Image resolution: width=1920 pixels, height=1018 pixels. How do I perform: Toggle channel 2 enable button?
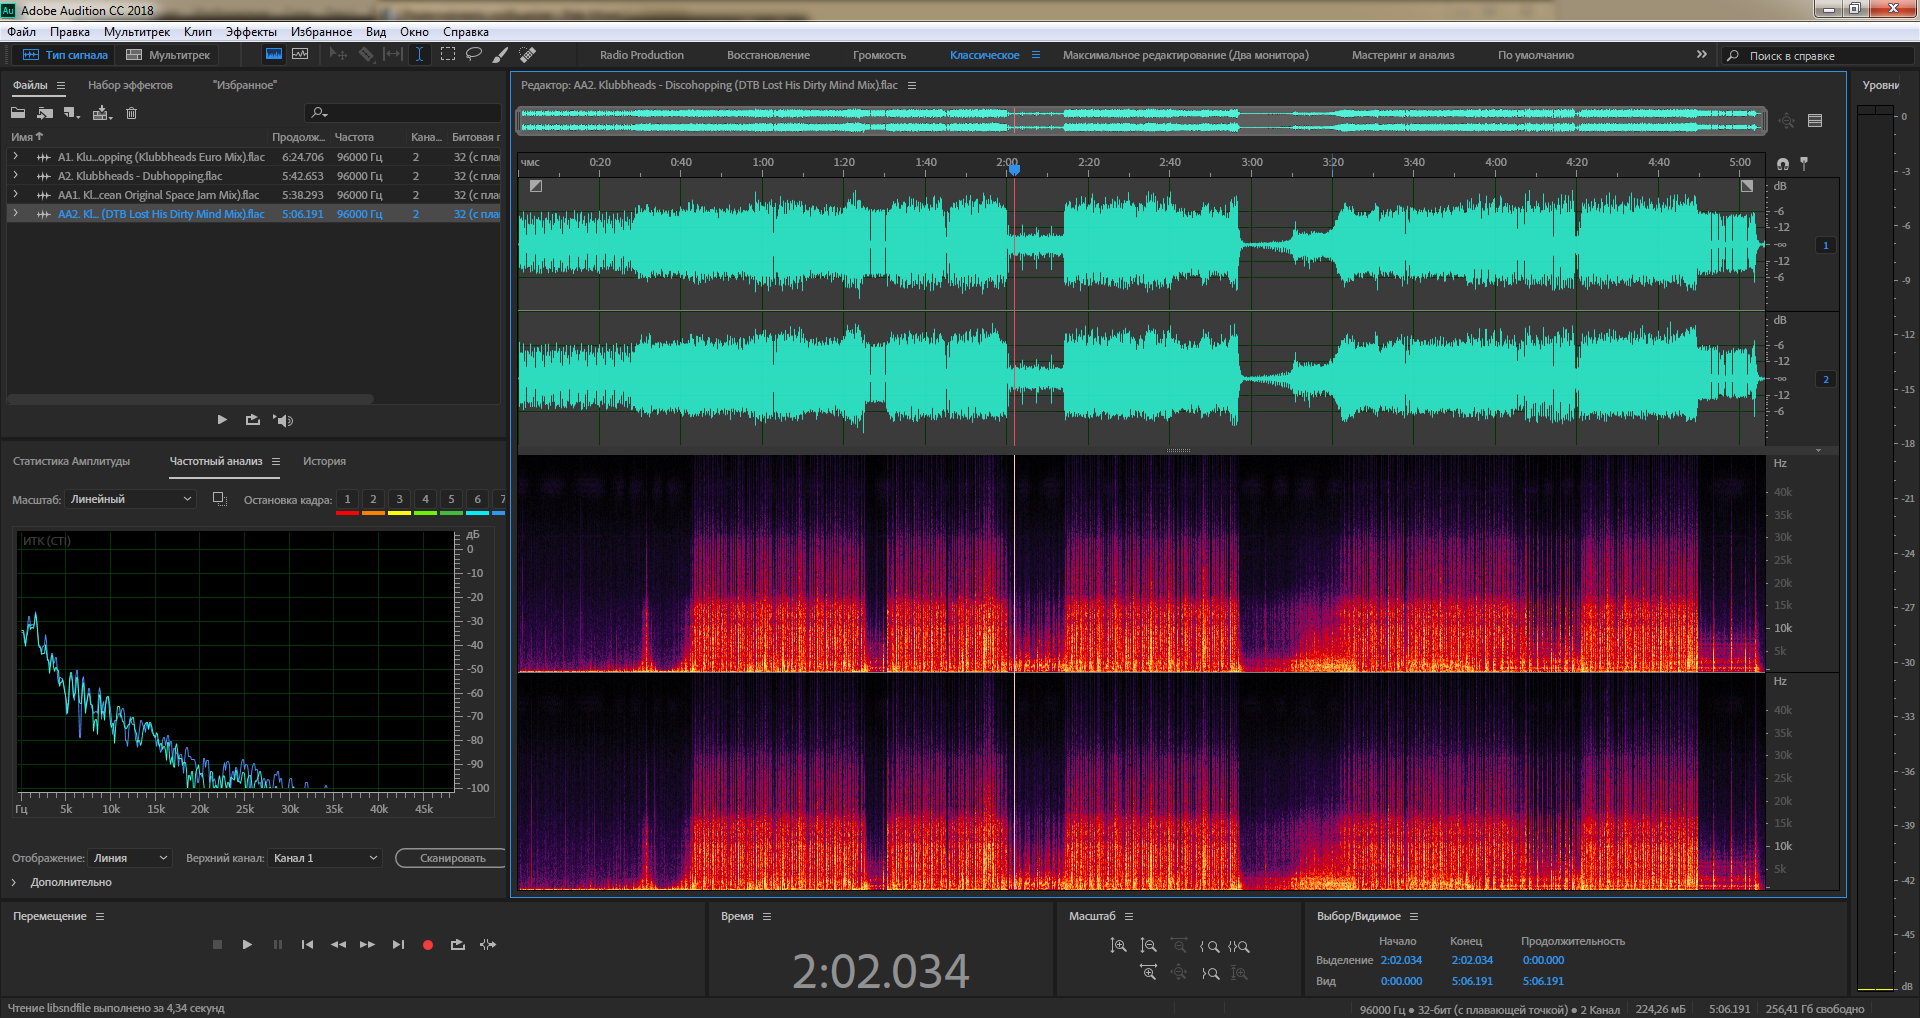(x=1826, y=379)
